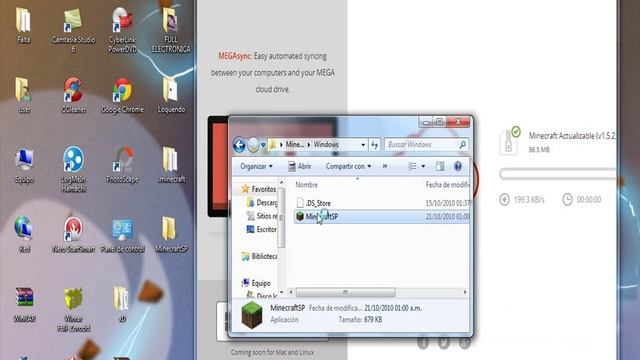The image size is (640, 360).
Task: Launch LogMeIn Hamachi shortcut
Action: 73,169
